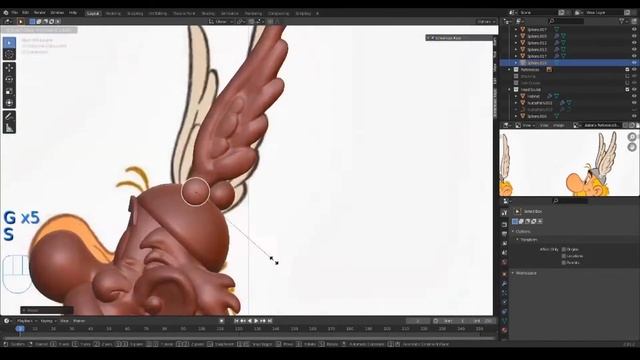The width and height of the screenshot is (640, 360).
Task: Open the Scene properties tab
Action: point(504,253)
